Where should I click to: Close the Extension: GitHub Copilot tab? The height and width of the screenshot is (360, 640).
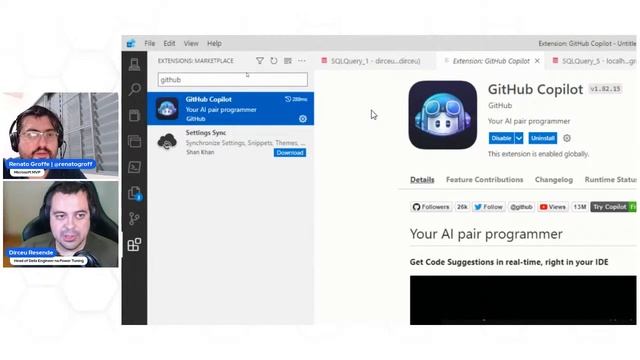(x=537, y=61)
